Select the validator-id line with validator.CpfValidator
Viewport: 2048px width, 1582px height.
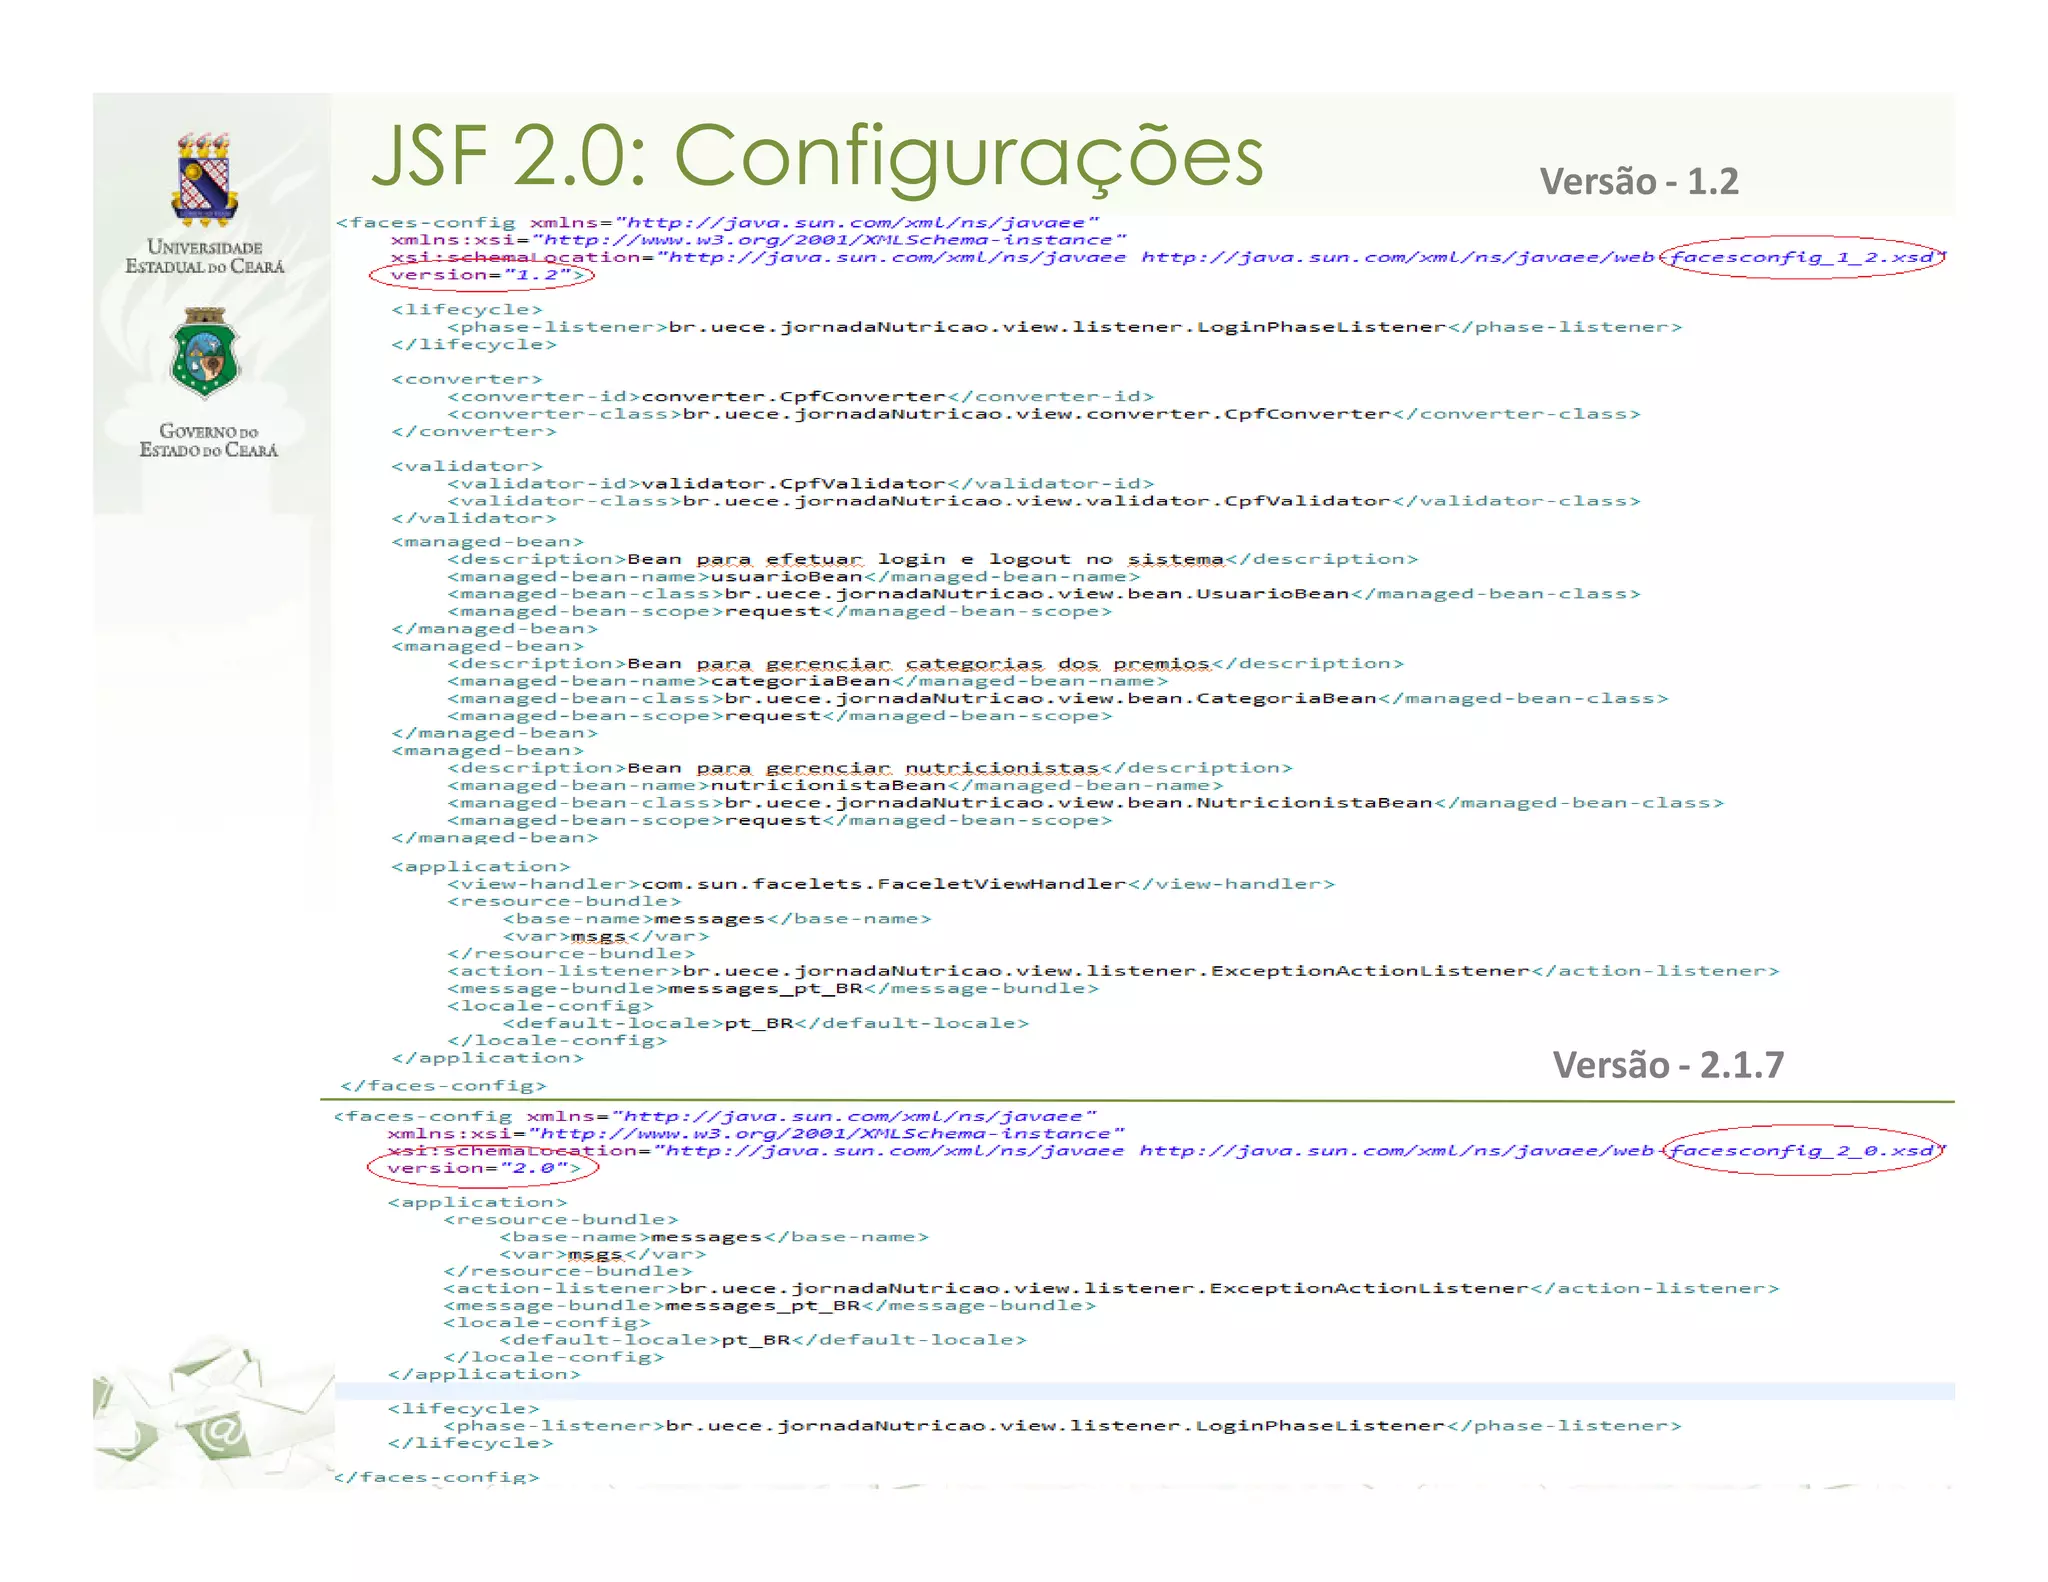coord(800,484)
